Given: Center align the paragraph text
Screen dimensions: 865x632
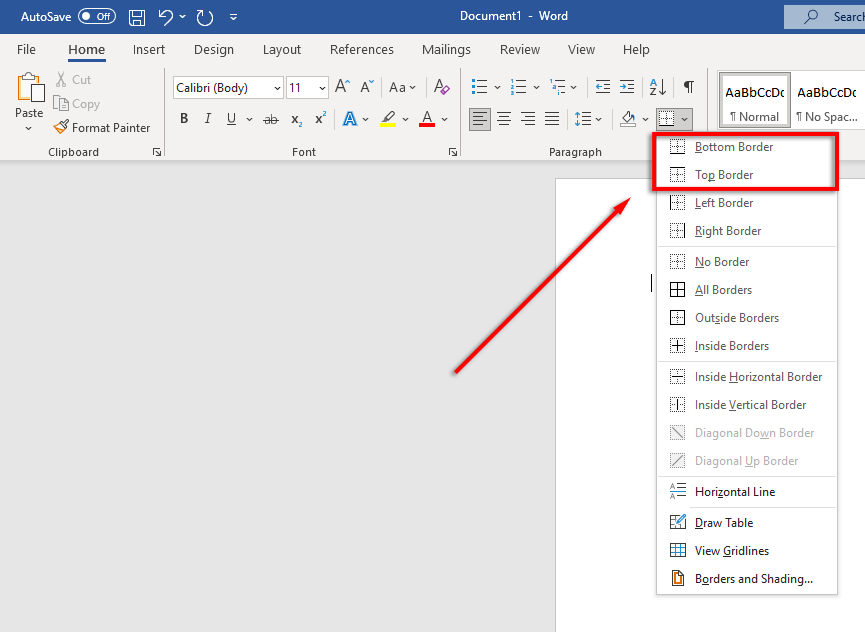Looking at the screenshot, I should click(x=504, y=119).
